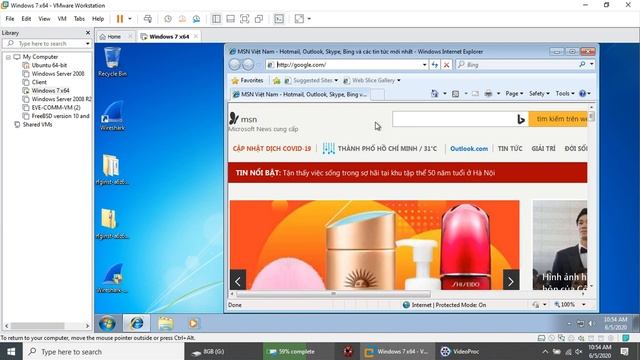
Task: Open the VMware View menu
Action: (44, 19)
